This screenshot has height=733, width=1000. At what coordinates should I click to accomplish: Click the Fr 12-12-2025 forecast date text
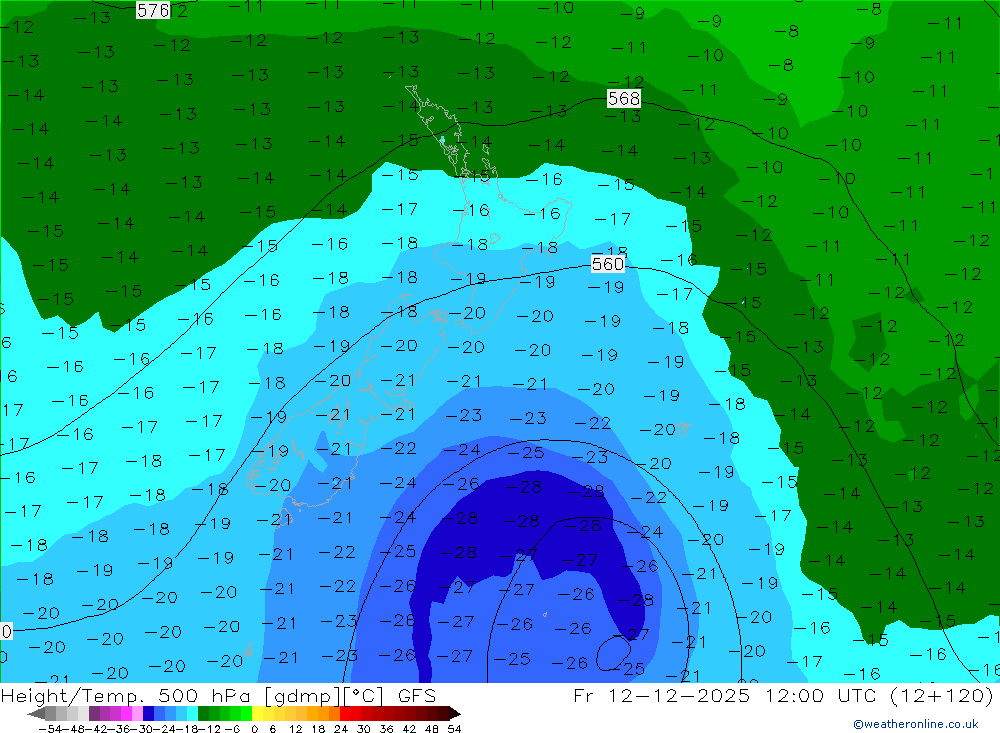tap(662, 695)
